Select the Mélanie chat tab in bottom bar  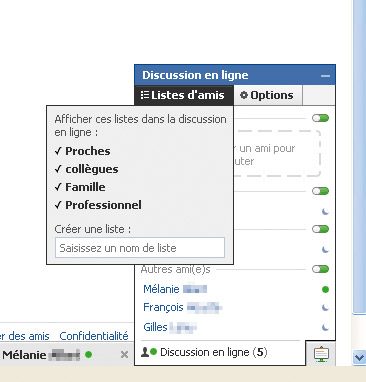[x=66, y=355]
